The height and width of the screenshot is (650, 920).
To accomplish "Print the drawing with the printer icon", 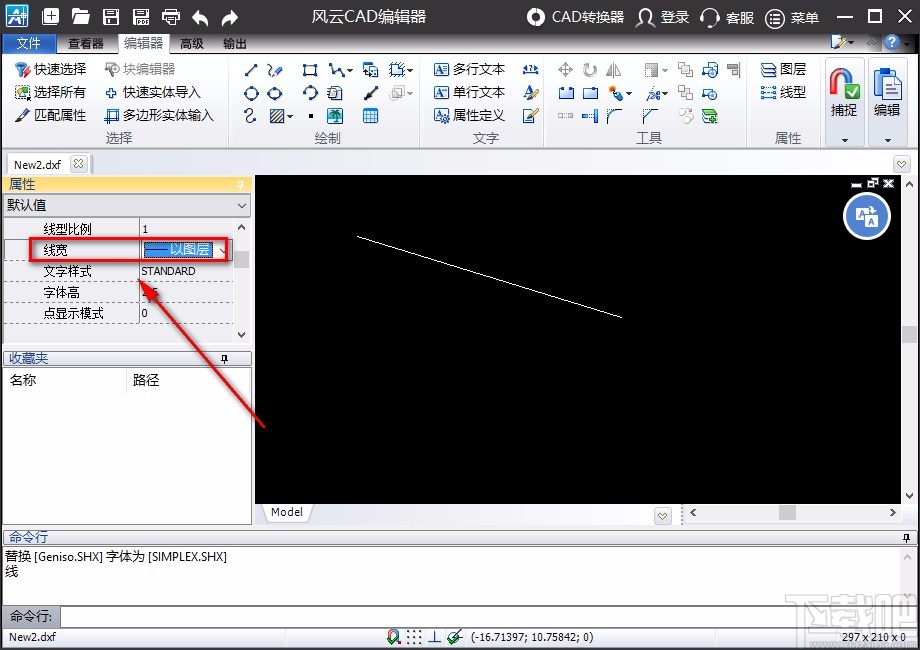I will [171, 16].
